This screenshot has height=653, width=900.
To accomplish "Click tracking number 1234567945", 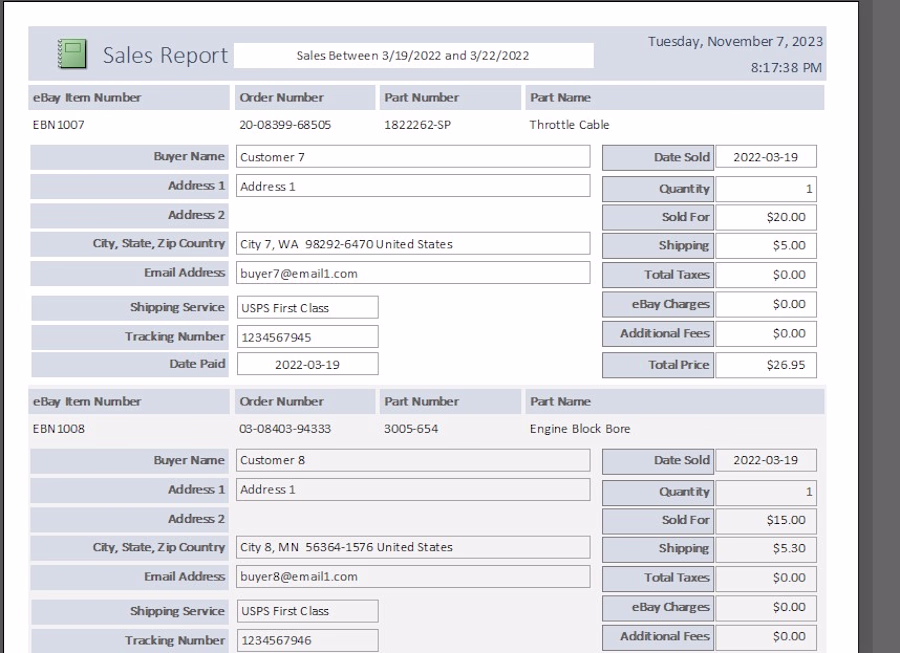I will [308, 337].
